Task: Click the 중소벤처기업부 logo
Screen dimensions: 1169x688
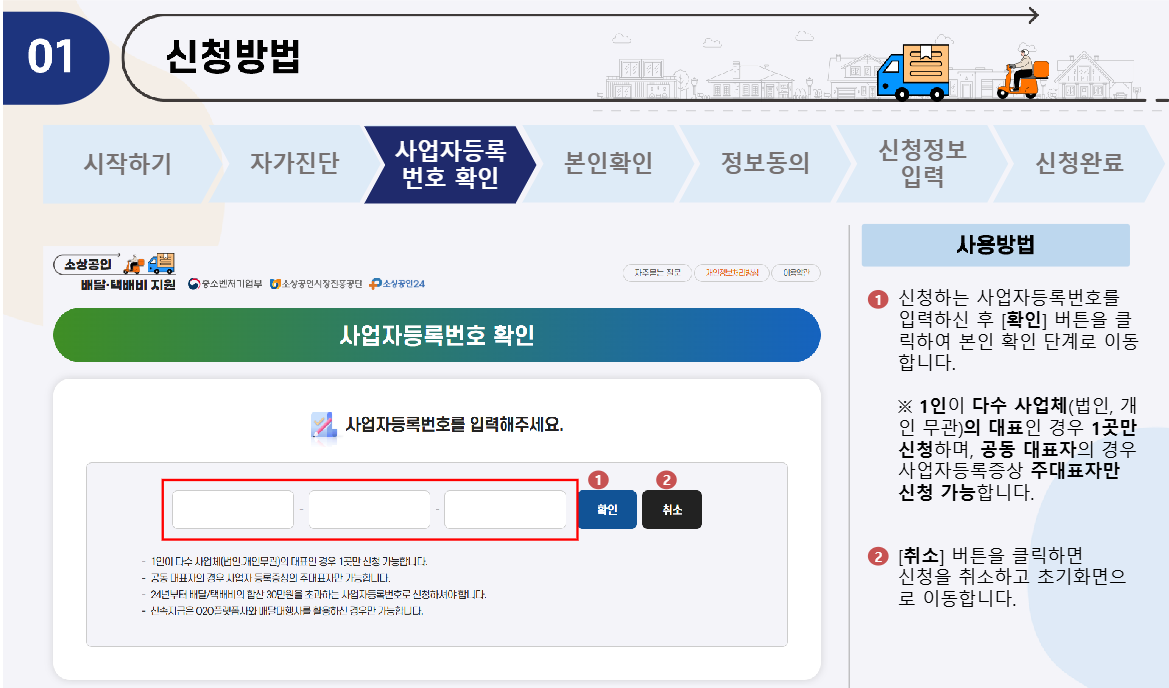Action: 224,284
